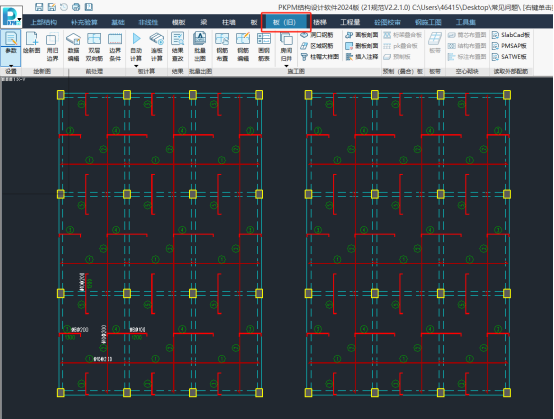
Task: Open the SlabCad板 import option
Action: coord(511,35)
